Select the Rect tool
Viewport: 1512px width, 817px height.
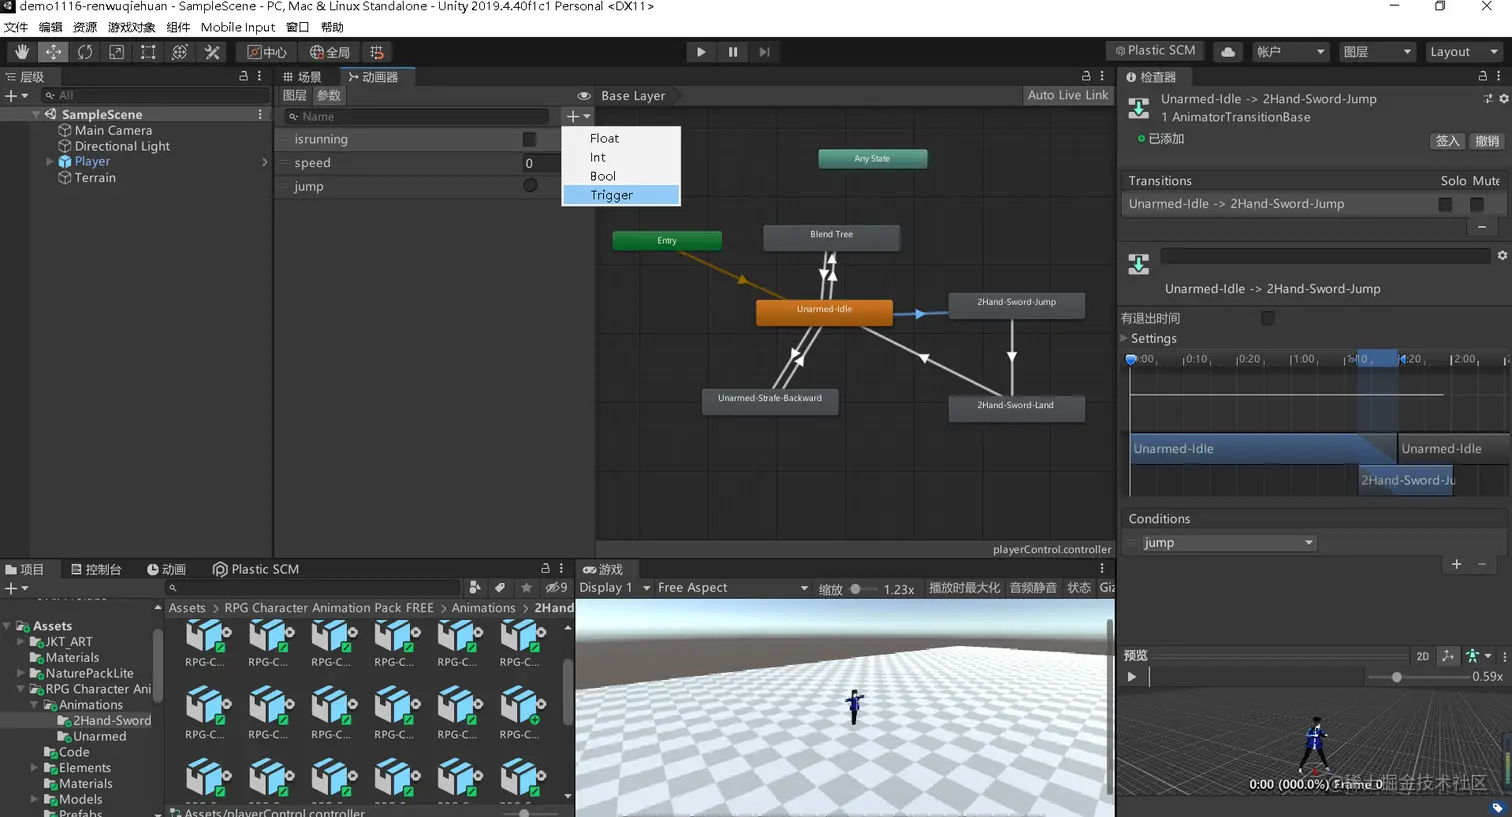point(148,52)
